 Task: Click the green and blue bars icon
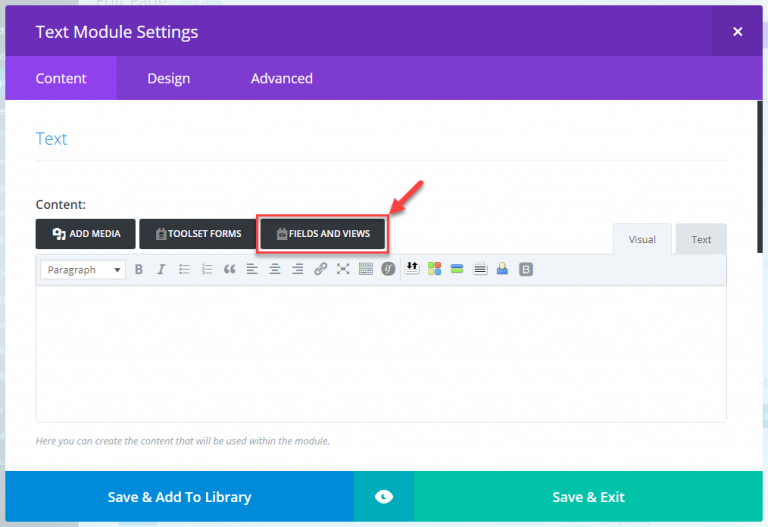click(457, 269)
